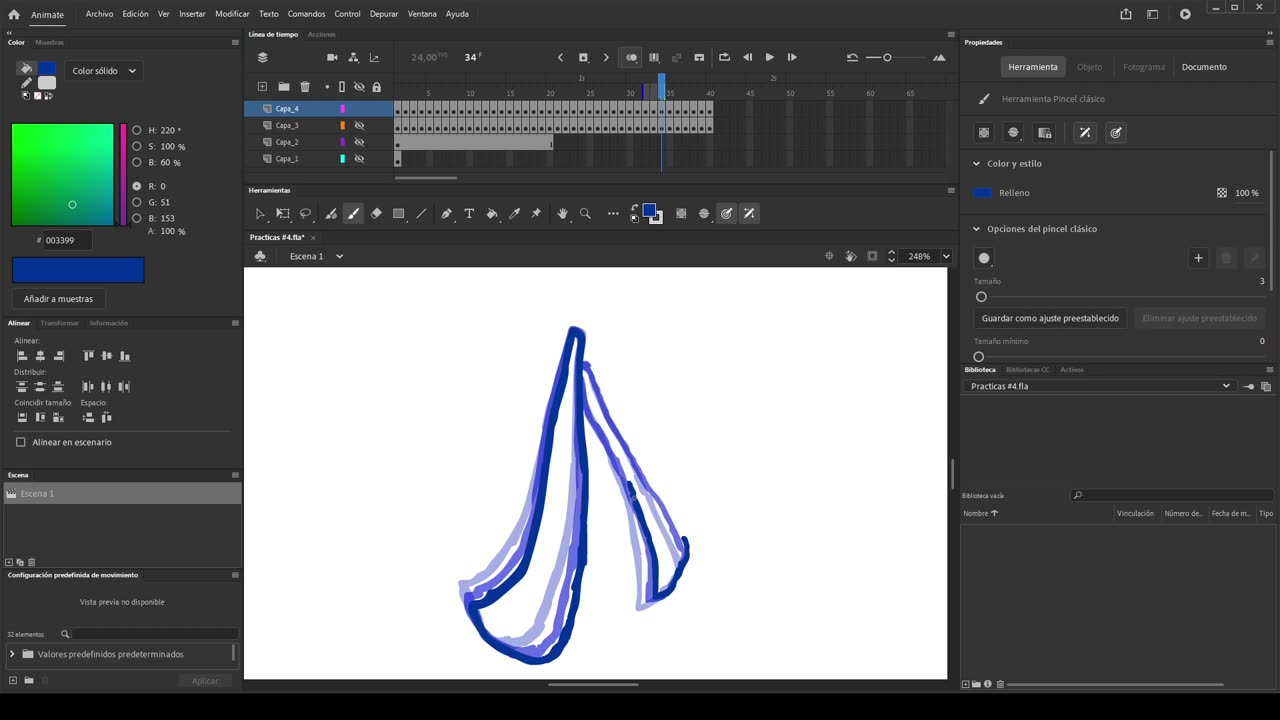Toggle loop playback button
Viewport: 1280px width, 720px height.
pyautogui.click(x=724, y=57)
